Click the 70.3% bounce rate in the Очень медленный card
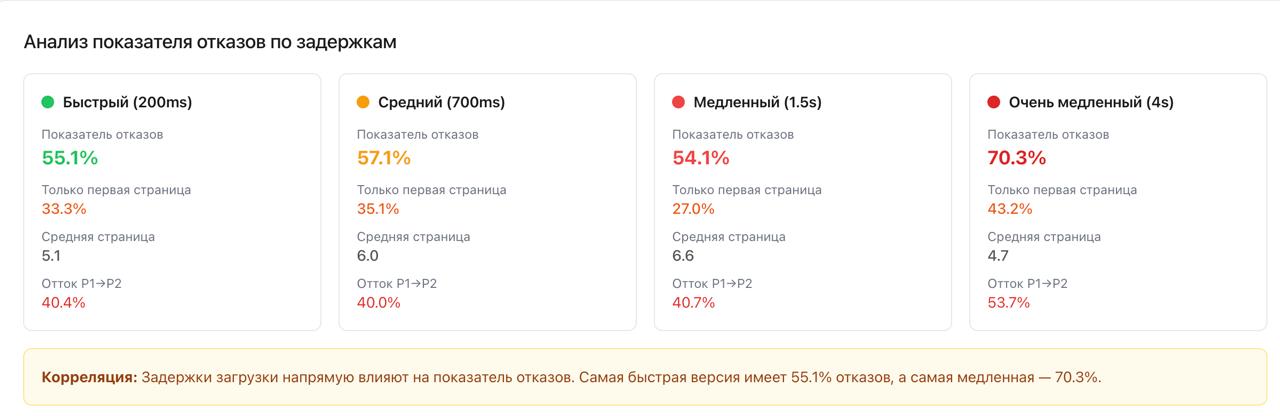 pos(1017,158)
